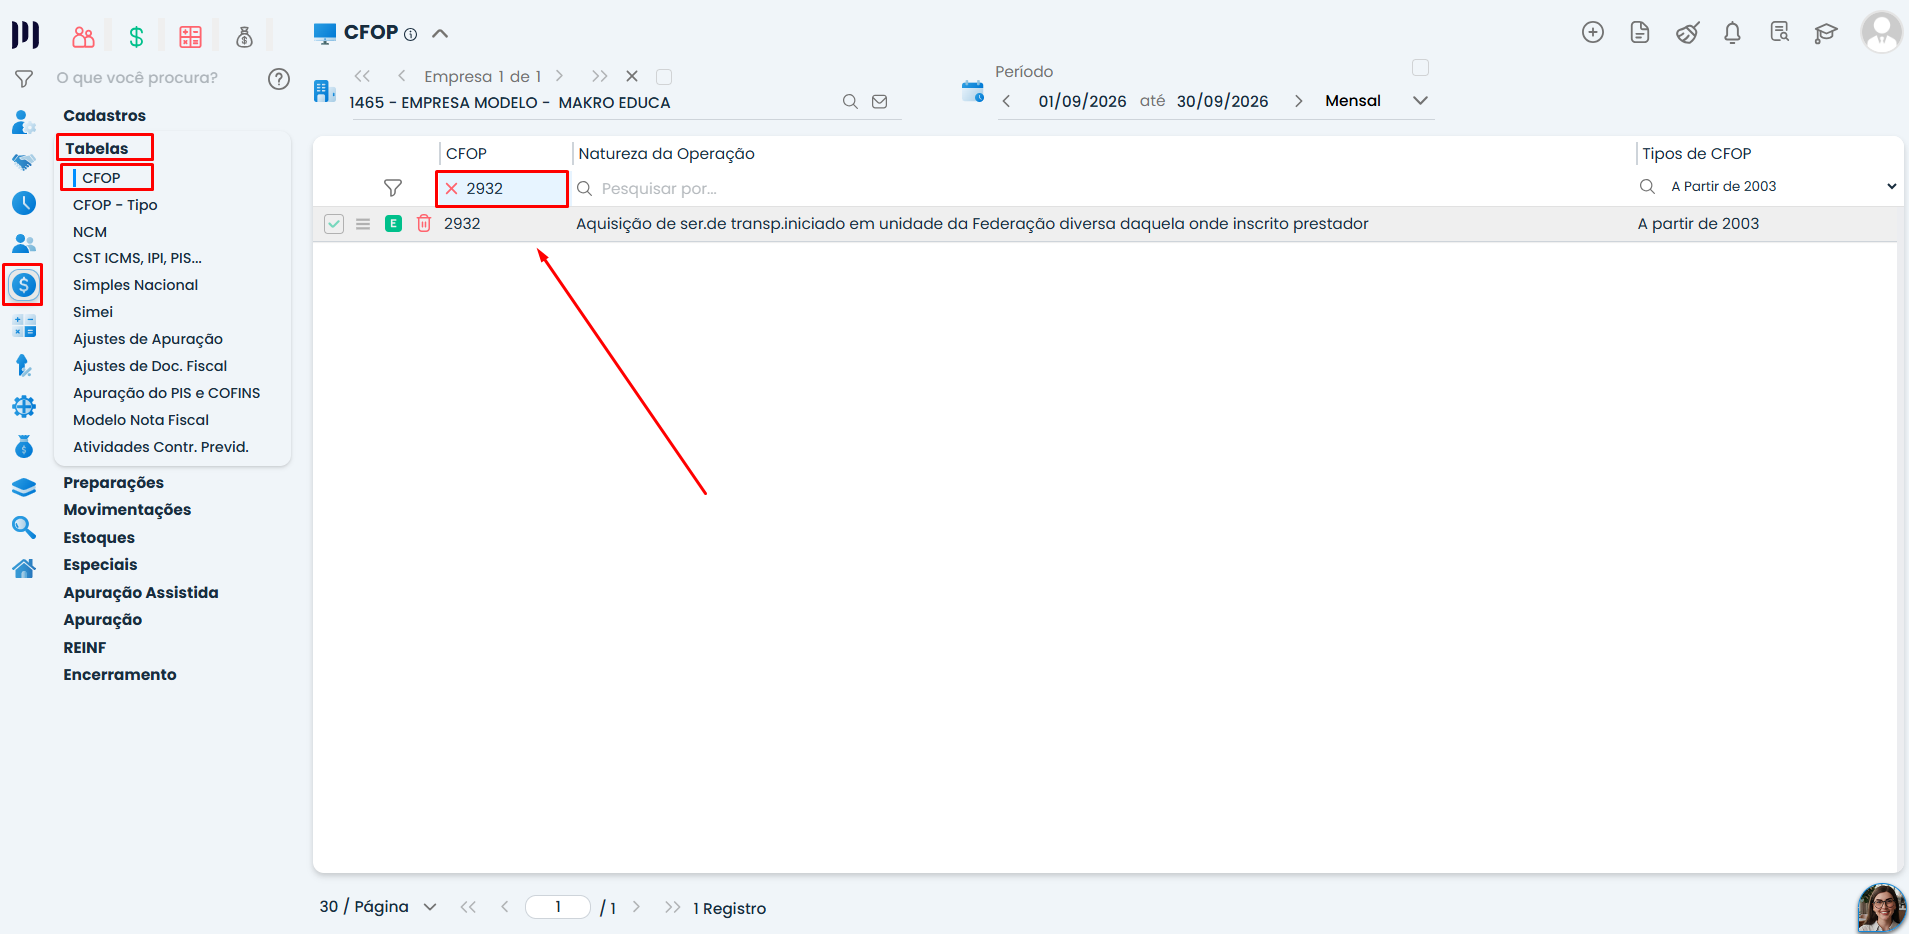Viewport: 1909px width, 934px height.
Task: Delete CFOP 2932 with trash icon
Action: [424, 224]
